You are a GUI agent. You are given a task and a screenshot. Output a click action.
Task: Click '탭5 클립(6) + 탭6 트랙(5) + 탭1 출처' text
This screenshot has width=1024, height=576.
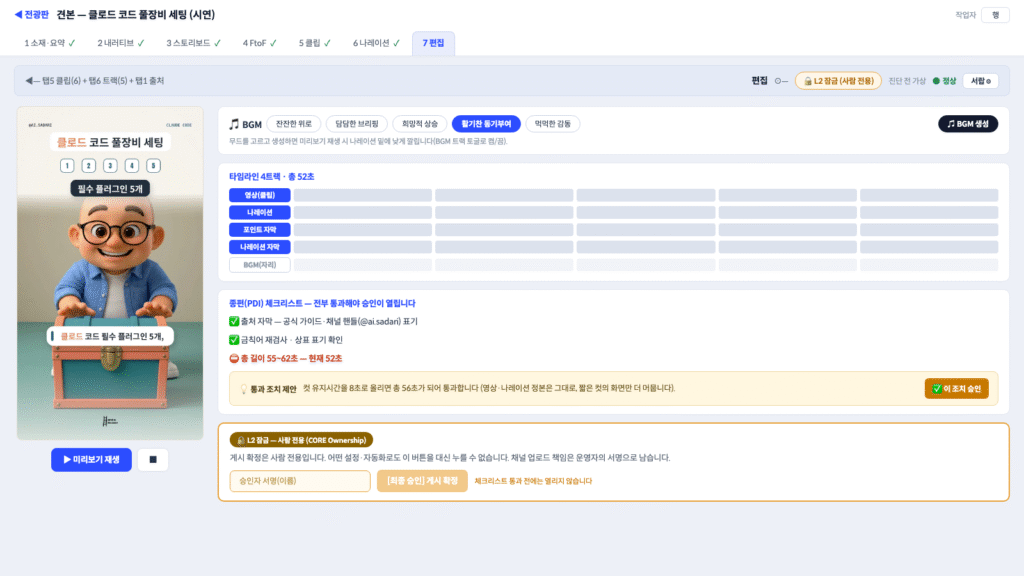tap(103, 81)
